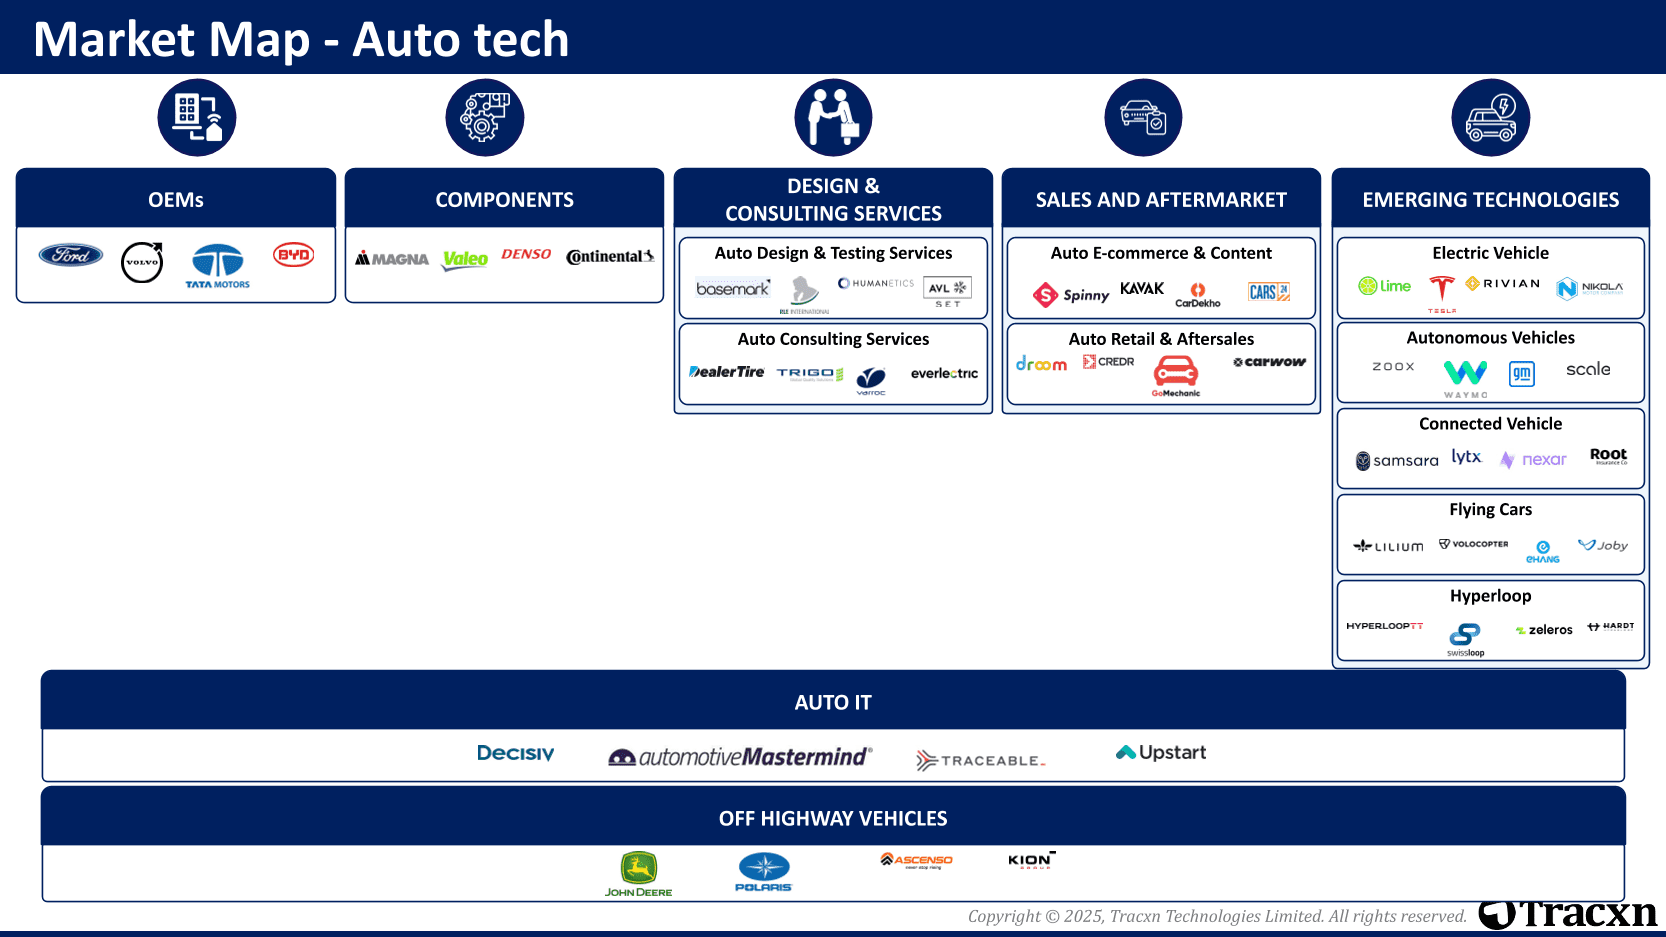
Task: Click the Waymo logo
Action: click(1465, 379)
